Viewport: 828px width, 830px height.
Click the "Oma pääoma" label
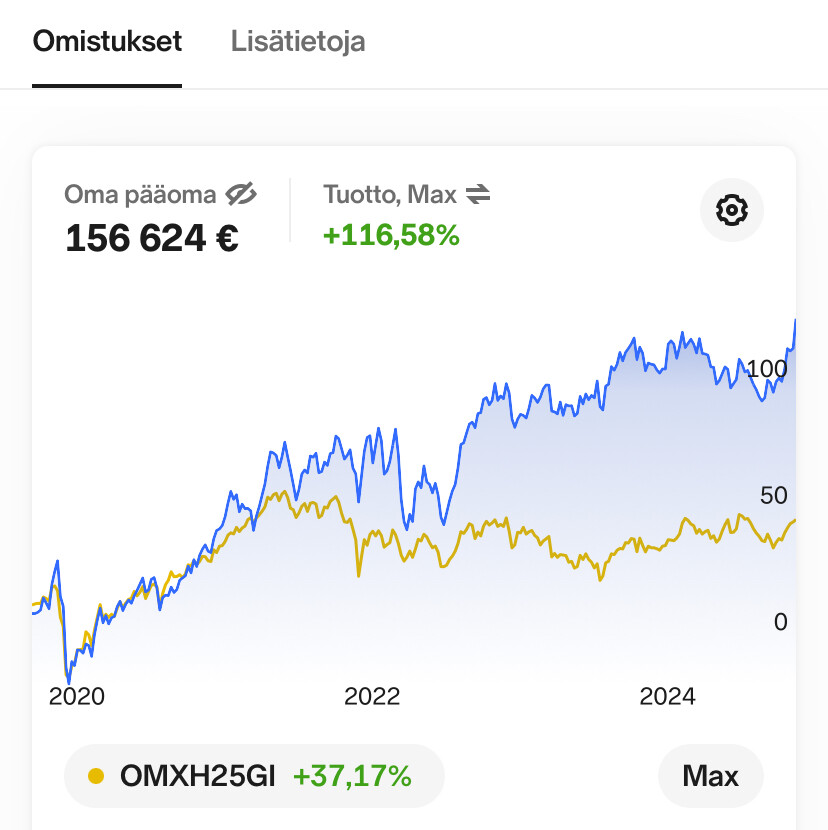coord(140,194)
